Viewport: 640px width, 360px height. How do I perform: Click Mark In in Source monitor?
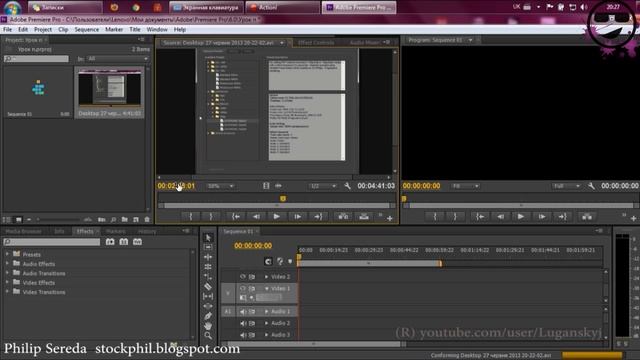pos(191,217)
